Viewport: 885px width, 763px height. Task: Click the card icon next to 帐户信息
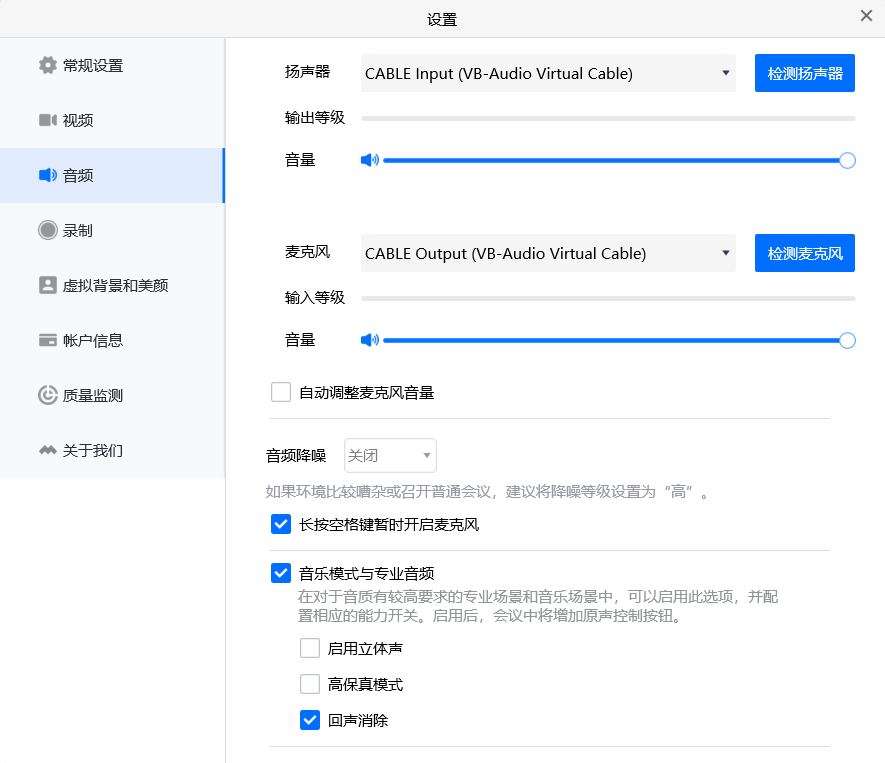47,341
